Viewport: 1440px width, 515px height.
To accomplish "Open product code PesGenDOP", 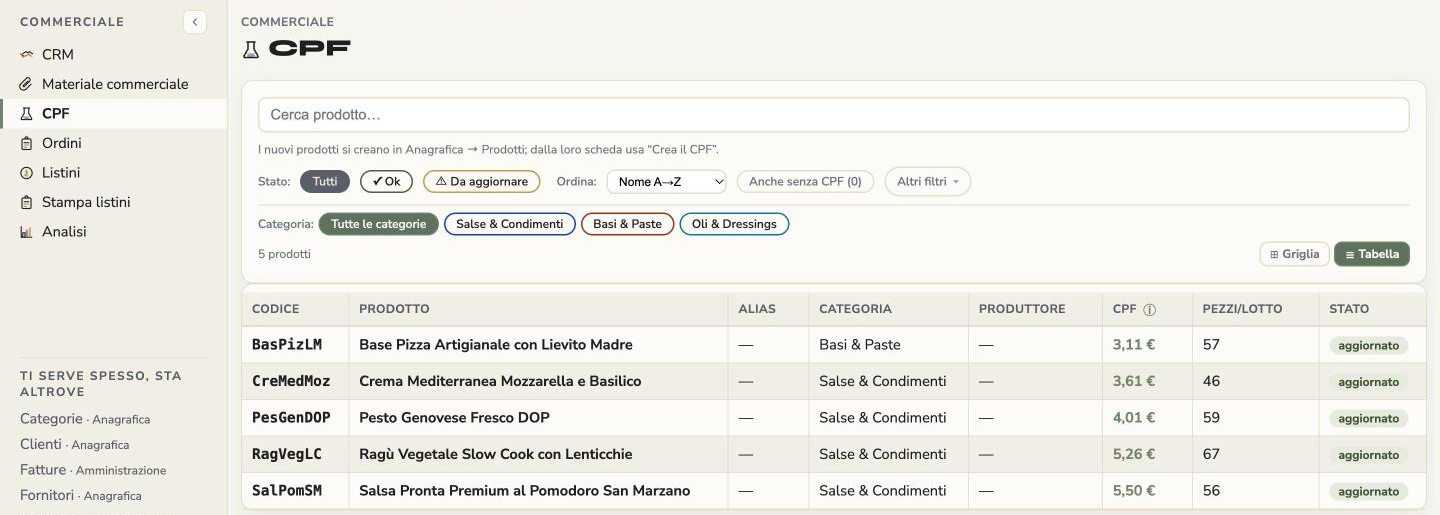I will coord(291,418).
